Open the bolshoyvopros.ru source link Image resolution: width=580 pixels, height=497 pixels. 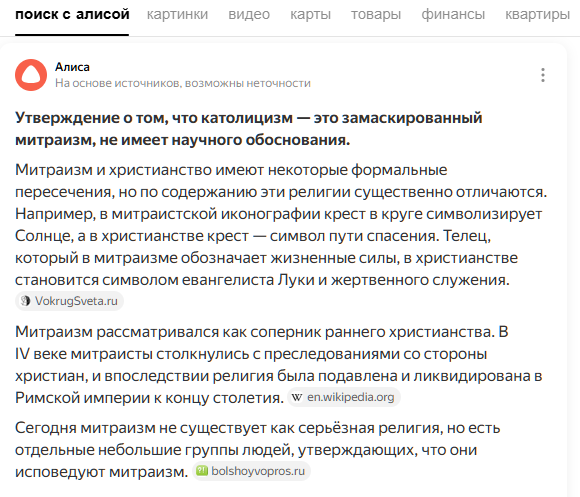click(x=251, y=471)
